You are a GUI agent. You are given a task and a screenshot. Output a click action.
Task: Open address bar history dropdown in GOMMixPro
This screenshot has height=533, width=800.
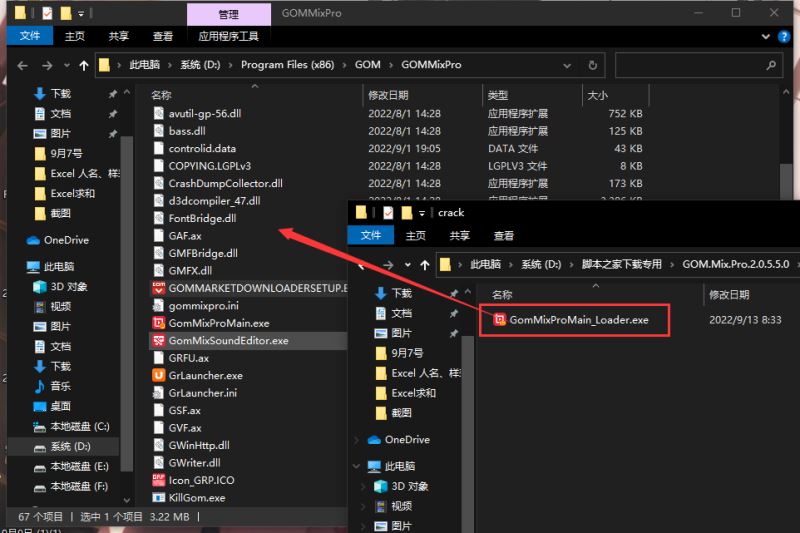coord(567,65)
